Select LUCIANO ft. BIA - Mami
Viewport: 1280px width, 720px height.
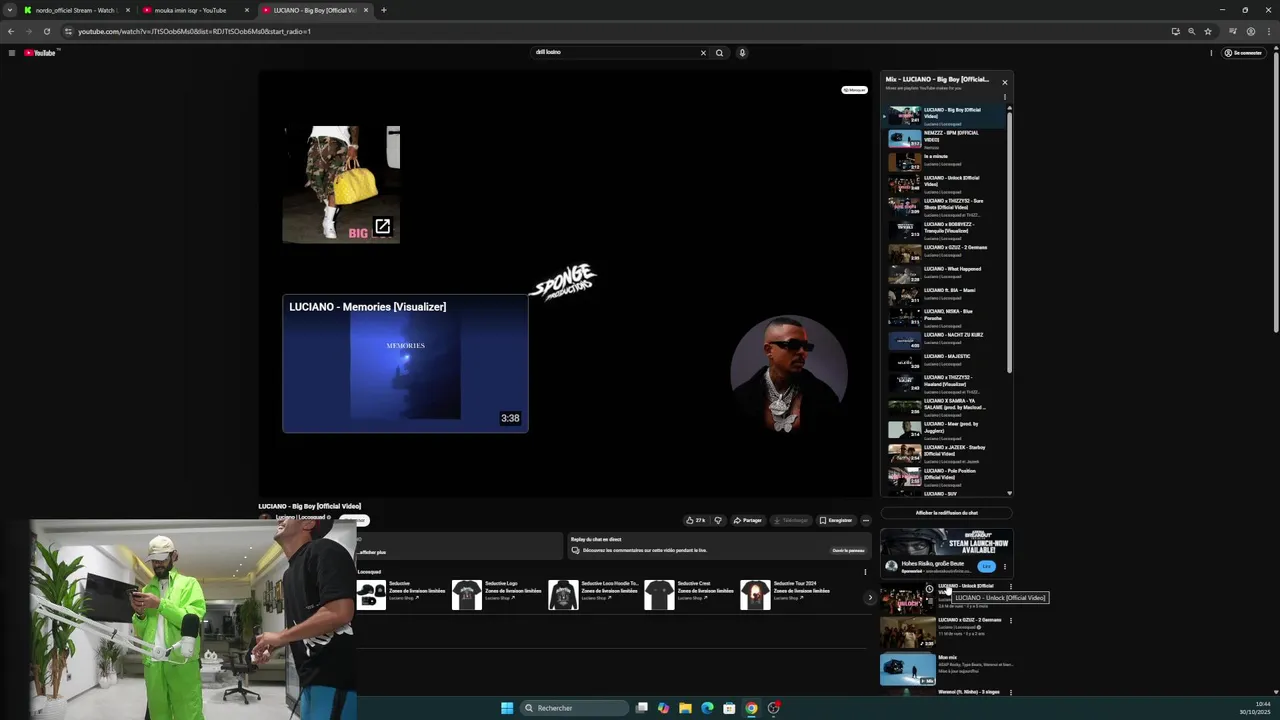click(945, 296)
